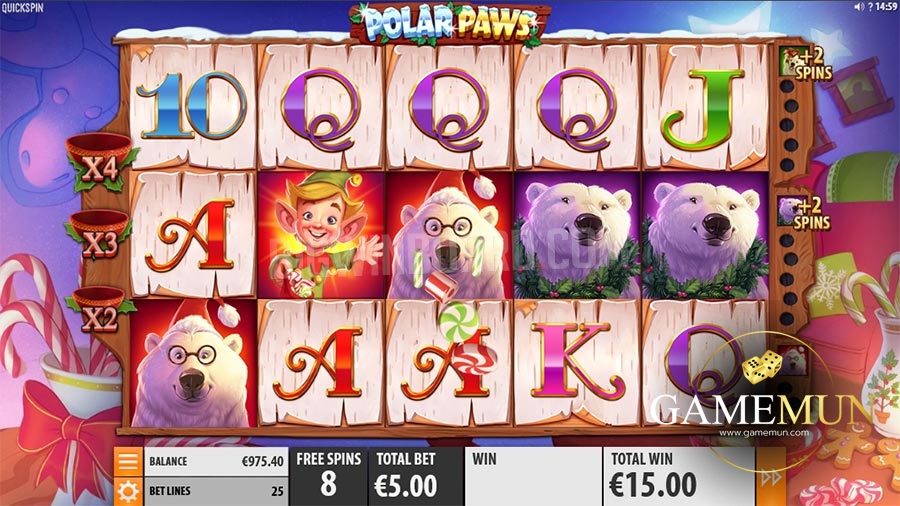
Task: Click the Bet Lines 25 field
Action: point(216,491)
